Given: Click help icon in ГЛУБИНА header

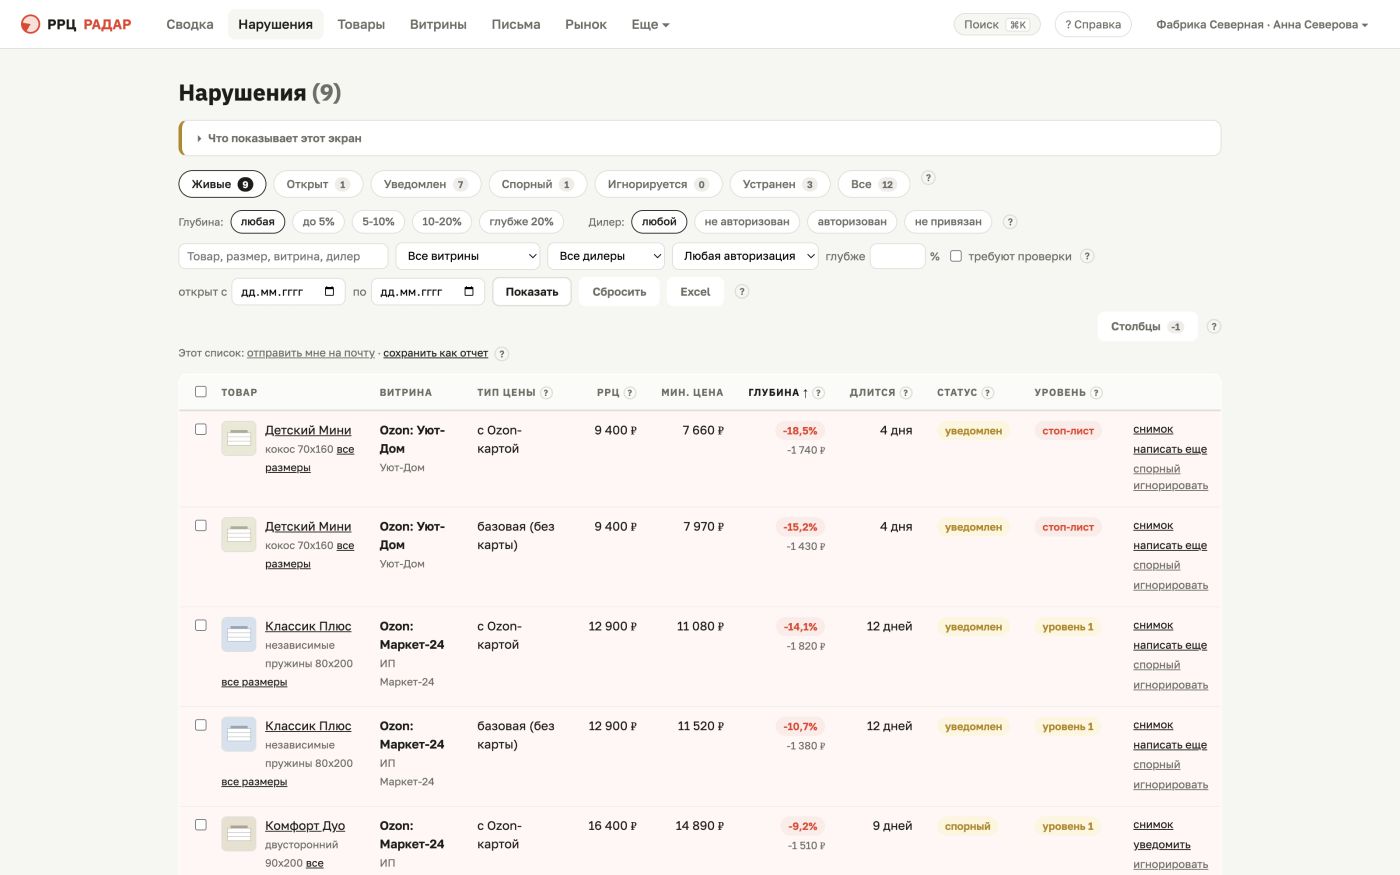Looking at the screenshot, I should (x=818, y=393).
